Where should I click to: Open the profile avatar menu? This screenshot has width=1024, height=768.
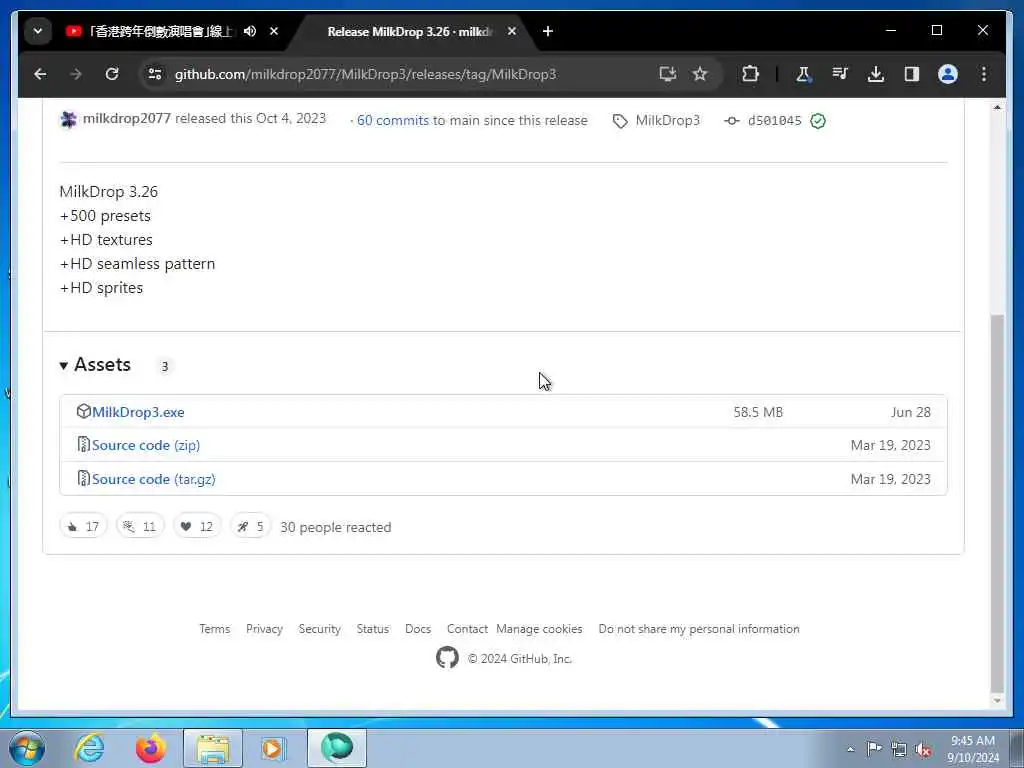pyautogui.click(x=948, y=74)
